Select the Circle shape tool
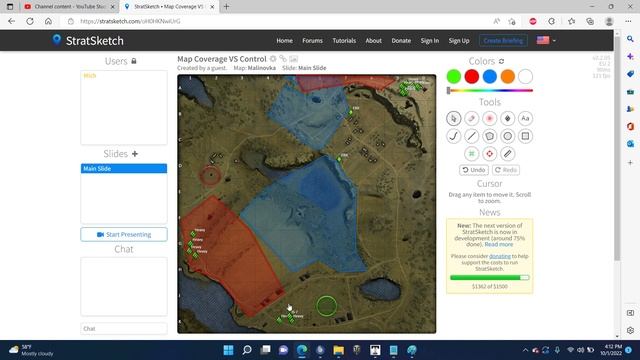Screen dimensions: 640x360 (507, 136)
